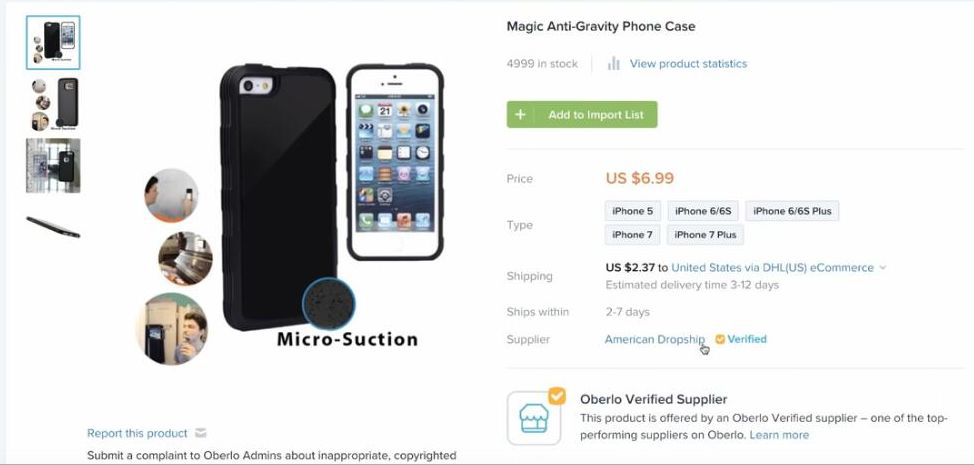974x465 pixels.
Task: Click the circular kitchen inset image
Action: pyautogui.click(x=185, y=258)
